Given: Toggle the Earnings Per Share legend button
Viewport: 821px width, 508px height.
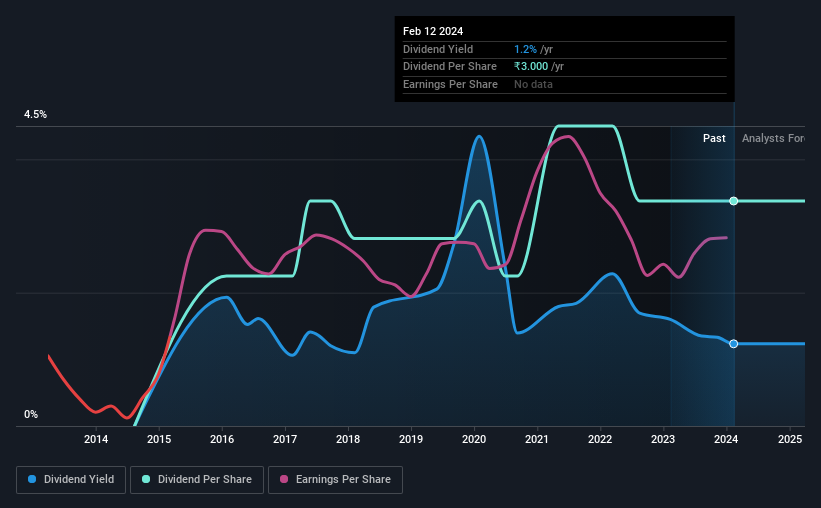Looking at the screenshot, I should pyautogui.click(x=335, y=480).
